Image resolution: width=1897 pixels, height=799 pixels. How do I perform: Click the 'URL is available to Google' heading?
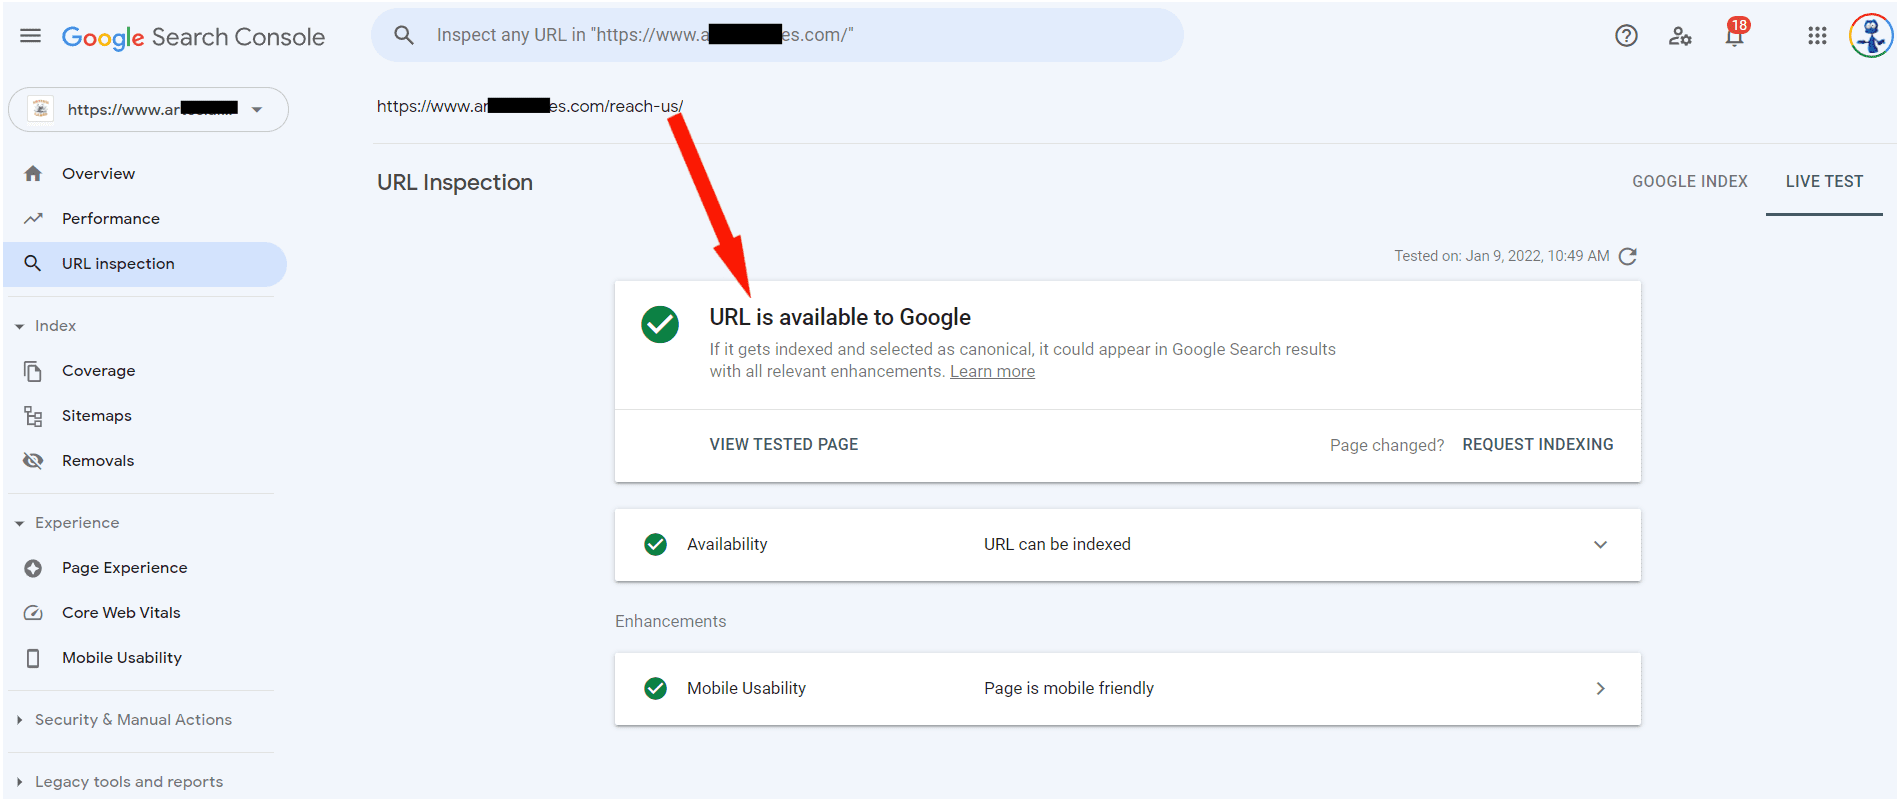[840, 317]
